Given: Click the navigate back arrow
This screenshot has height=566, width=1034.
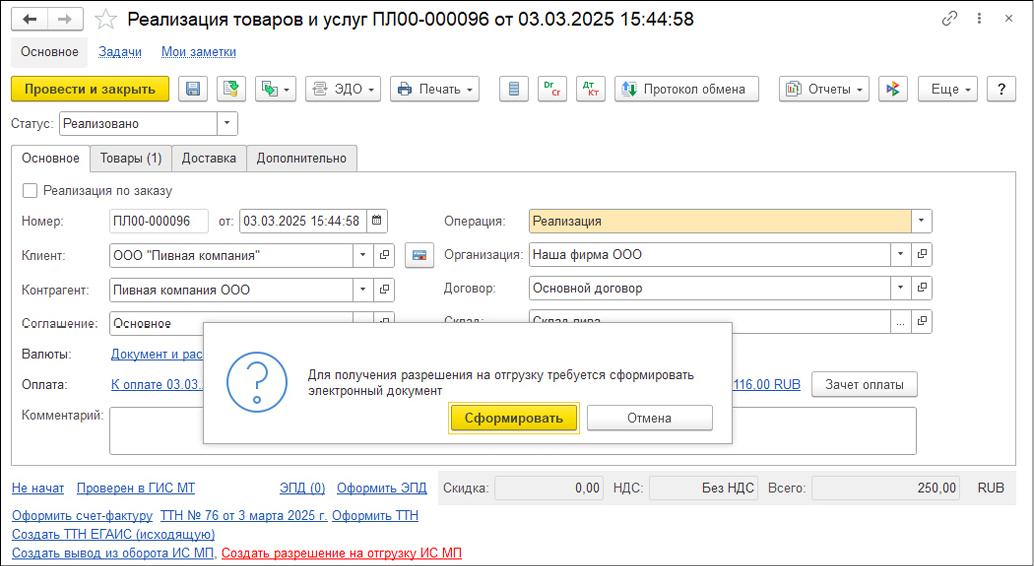Looking at the screenshot, I should point(31,20).
